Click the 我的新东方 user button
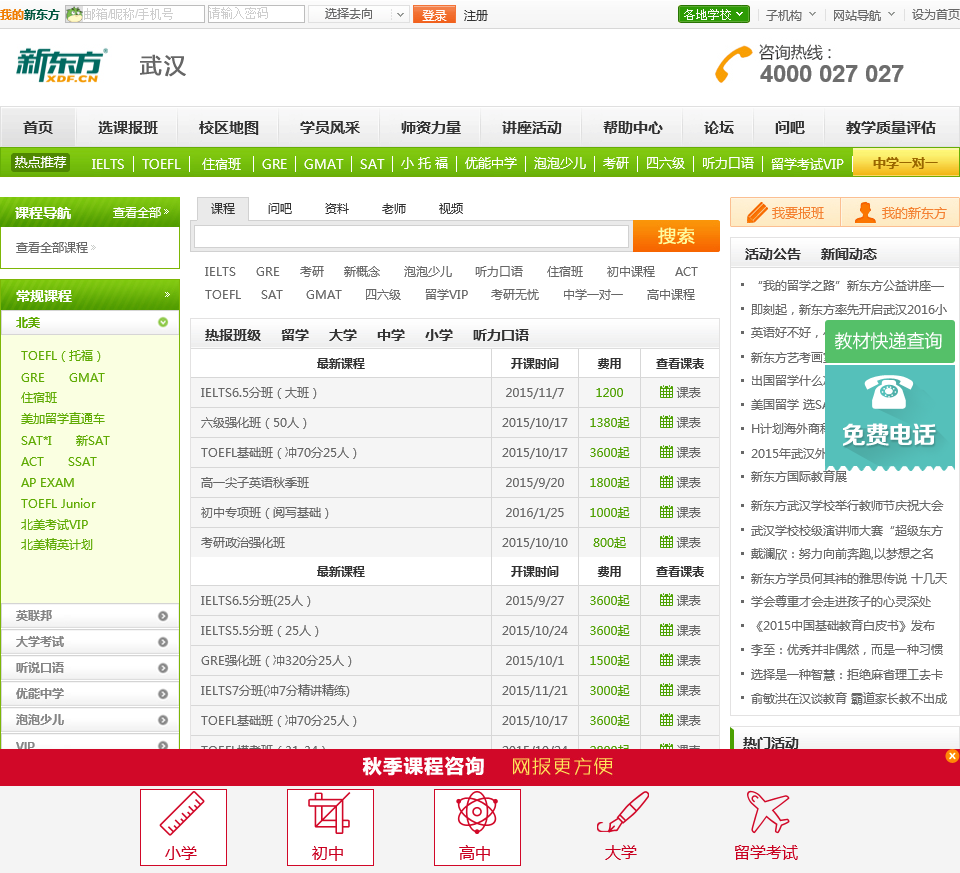Screen dimensions: 960x873 click(x=900, y=212)
